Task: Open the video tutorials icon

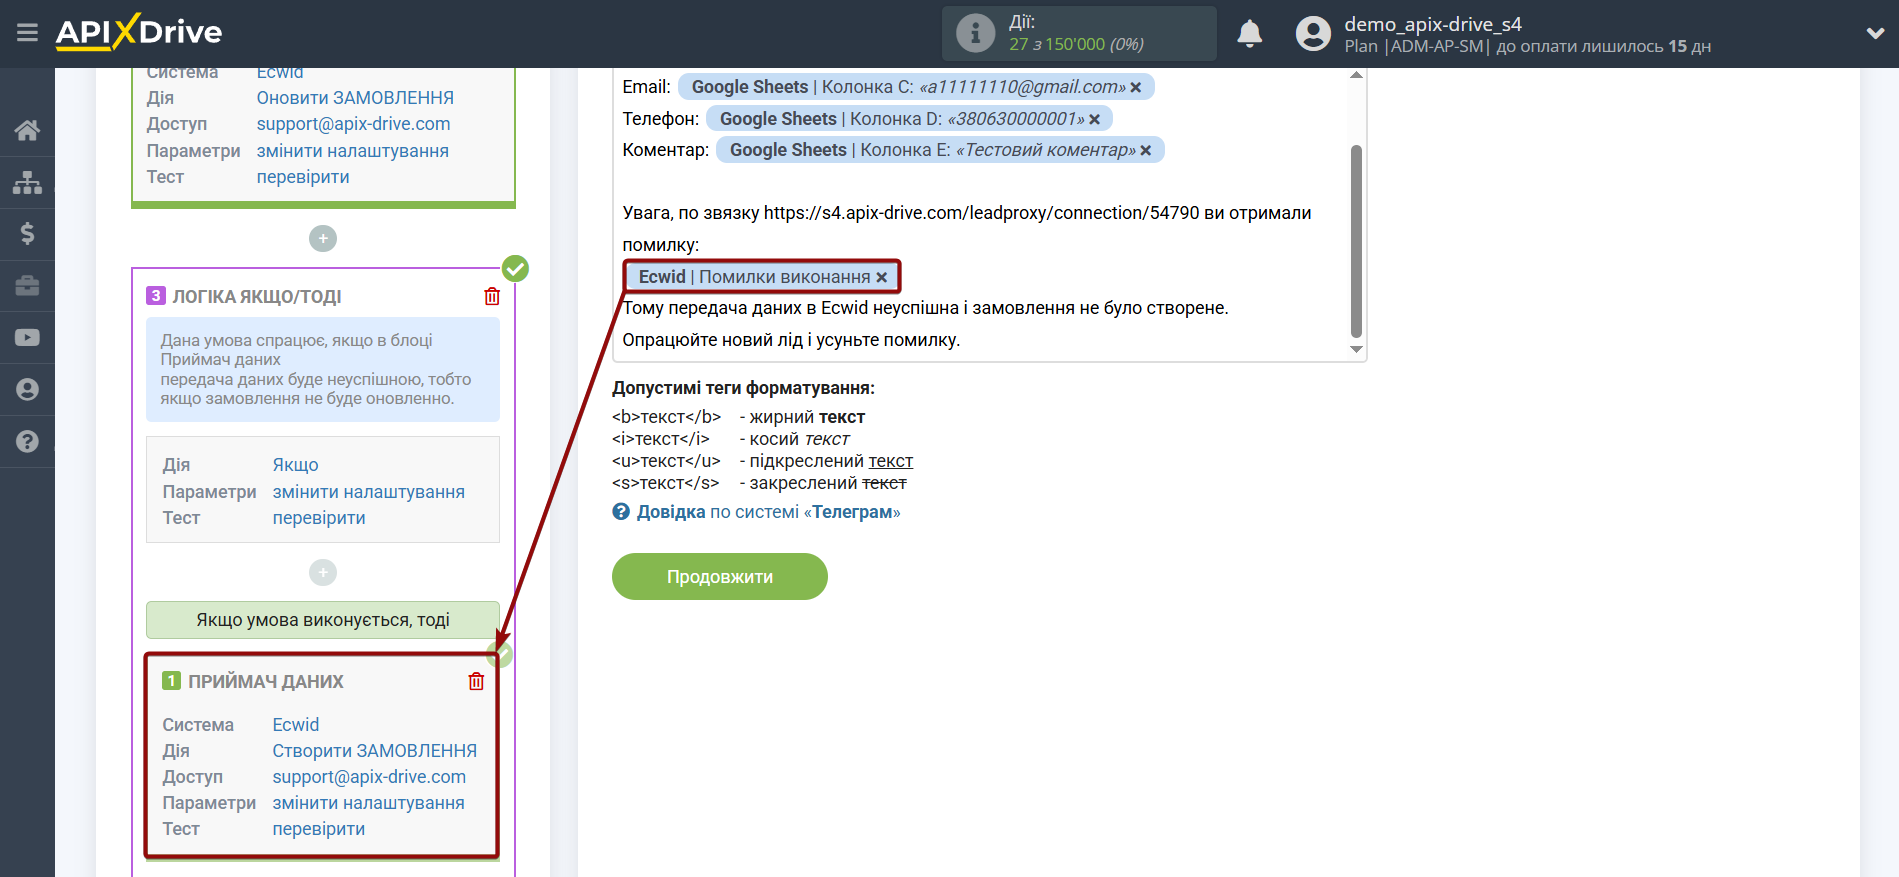Action: click(27, 338)
